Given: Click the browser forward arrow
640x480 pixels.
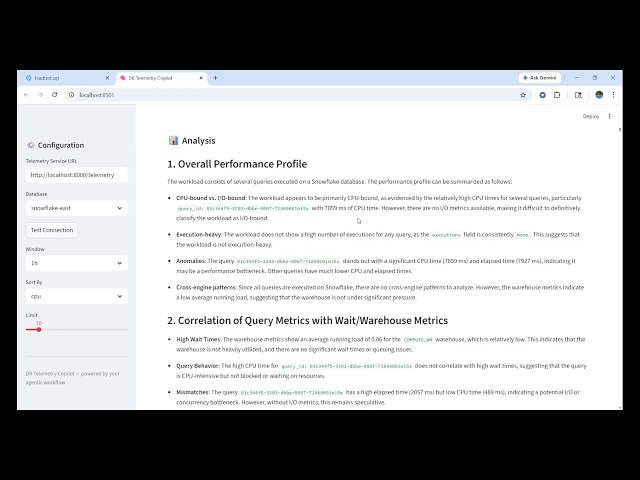Looking at the screenshot, I should (40, 95).
